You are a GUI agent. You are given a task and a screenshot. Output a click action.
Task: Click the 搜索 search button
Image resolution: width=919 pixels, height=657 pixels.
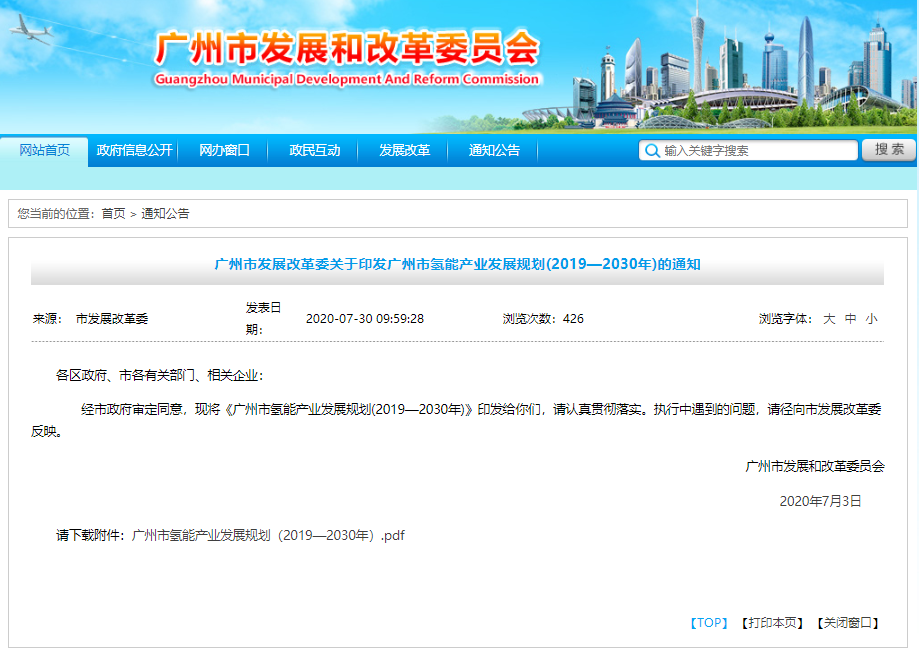click(x=888, y=150)
